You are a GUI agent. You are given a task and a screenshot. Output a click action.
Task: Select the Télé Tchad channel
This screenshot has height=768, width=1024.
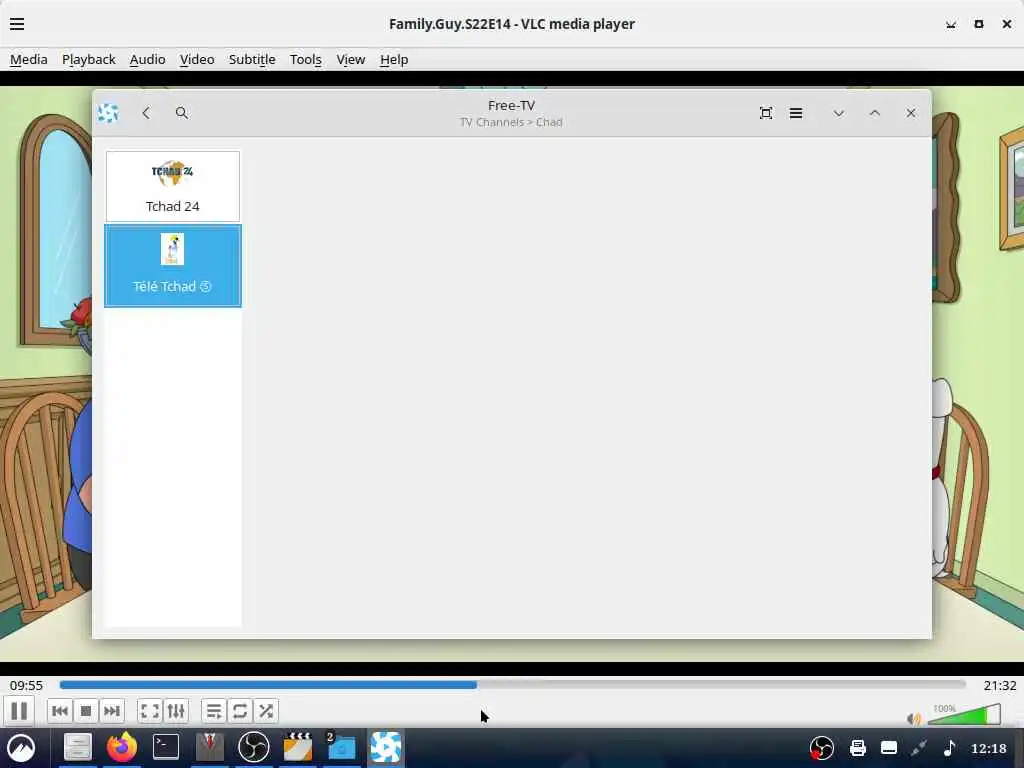coord(172,265)
